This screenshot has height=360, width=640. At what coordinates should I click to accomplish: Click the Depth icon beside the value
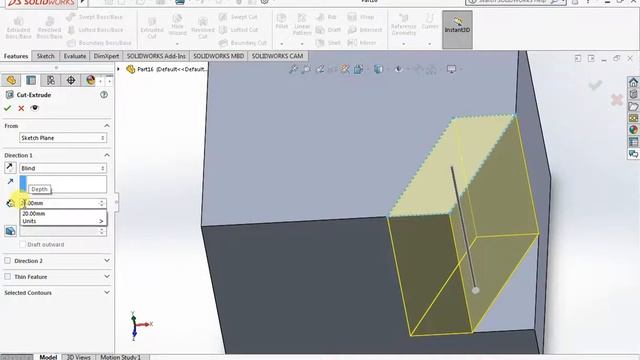click(x=10, y=203)
